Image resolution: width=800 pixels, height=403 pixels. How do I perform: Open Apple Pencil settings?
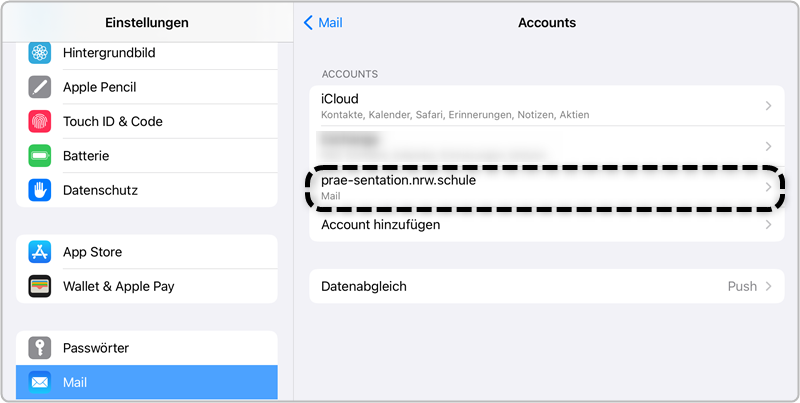(147, 87)
